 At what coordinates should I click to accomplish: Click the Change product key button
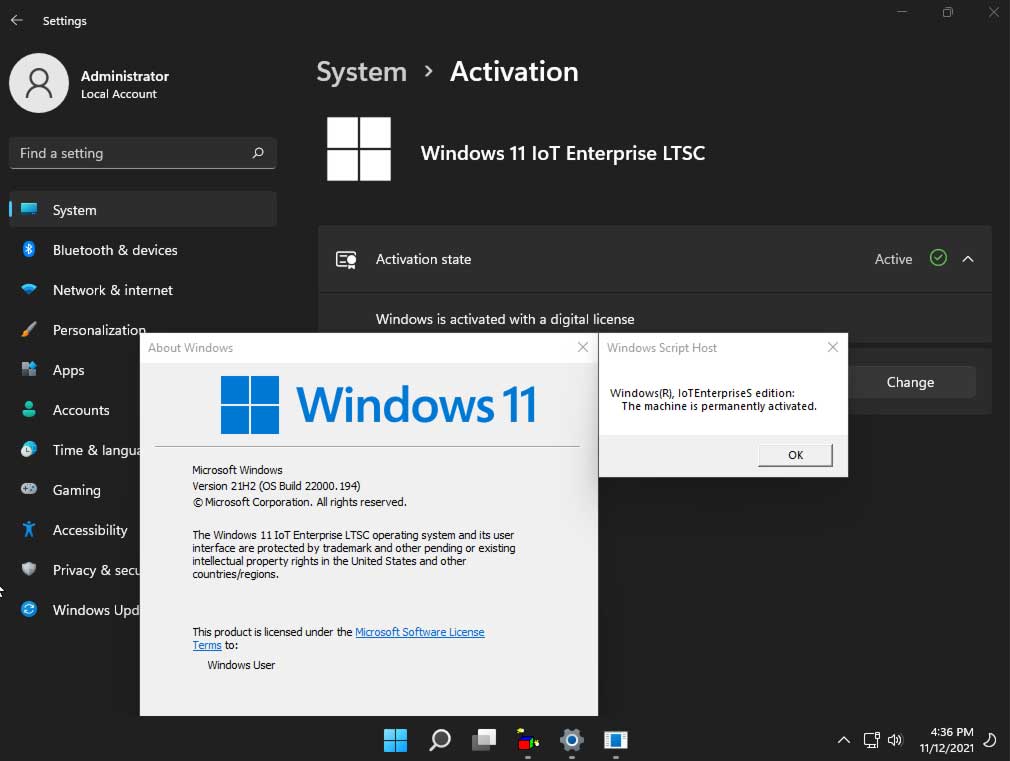pos(910,382)
